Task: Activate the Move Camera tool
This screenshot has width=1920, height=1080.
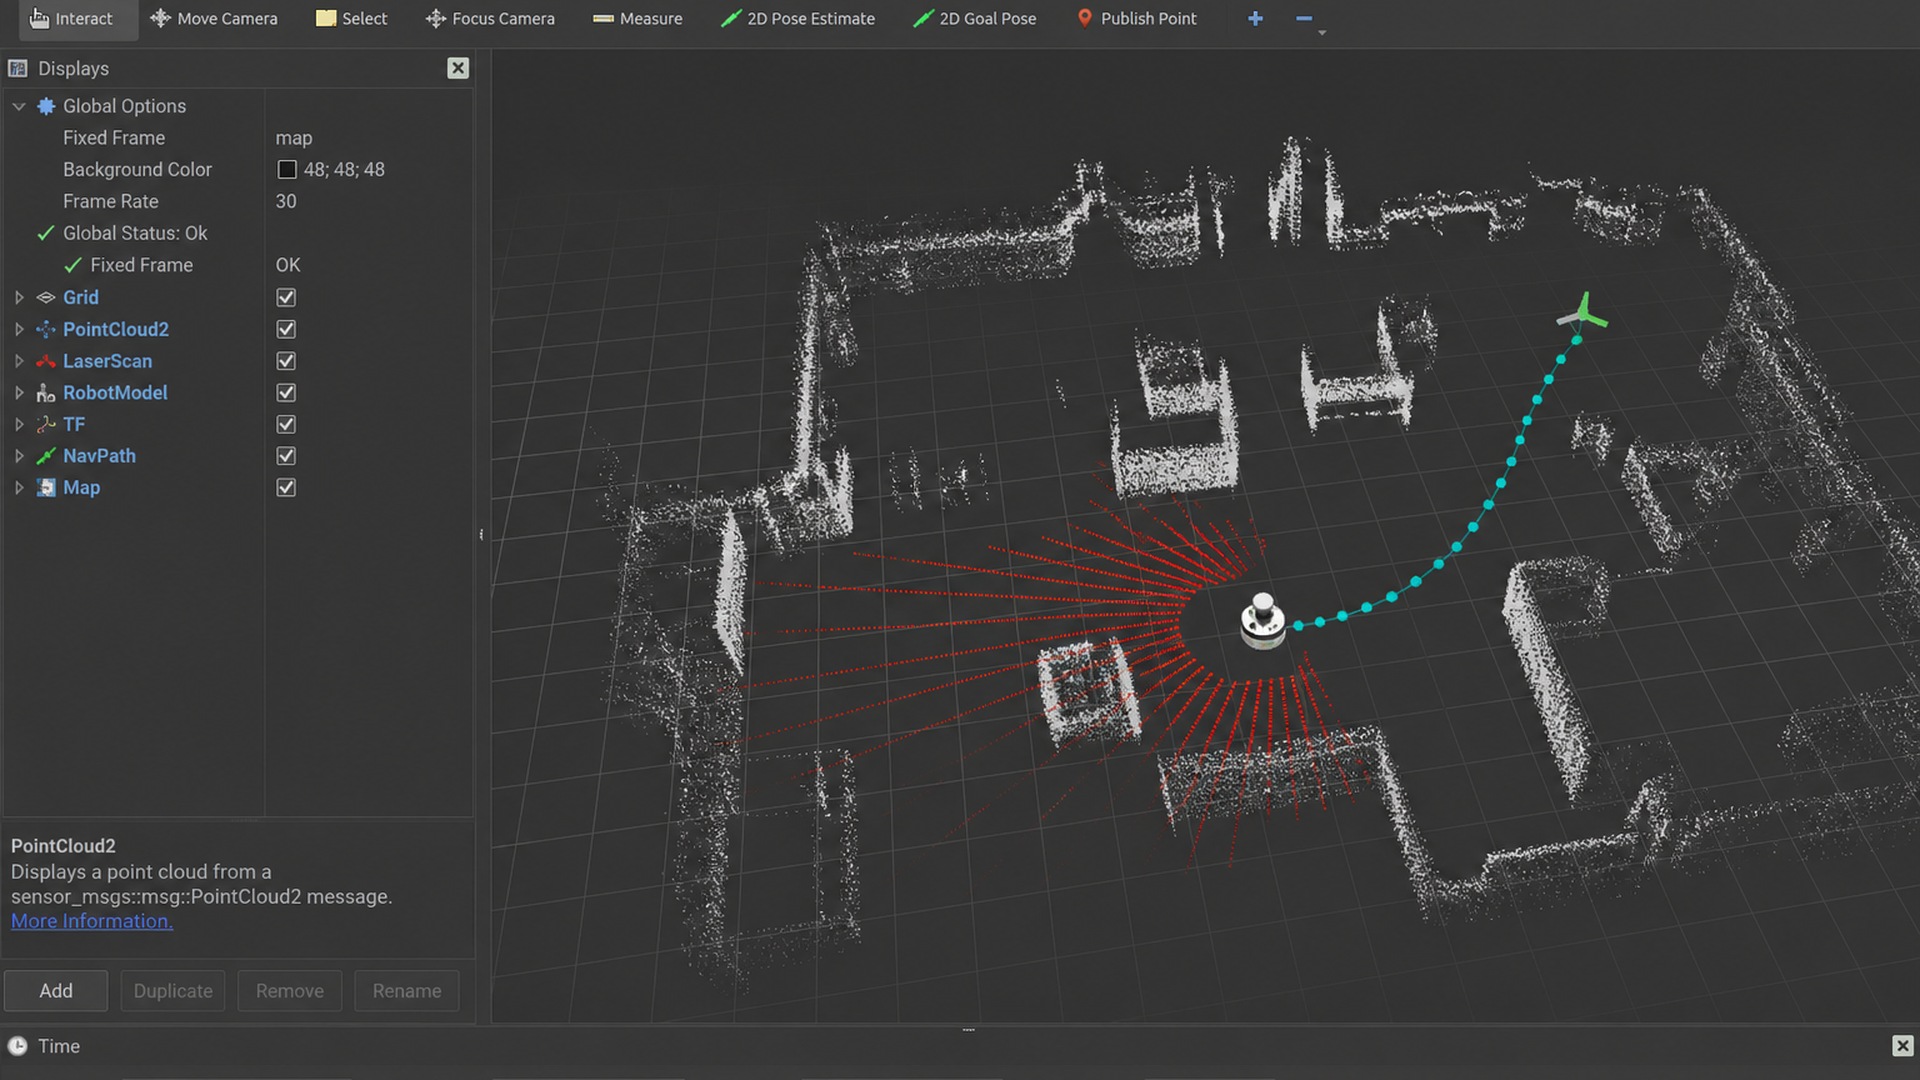Action: pyautogui.click(x=214, y=18)
